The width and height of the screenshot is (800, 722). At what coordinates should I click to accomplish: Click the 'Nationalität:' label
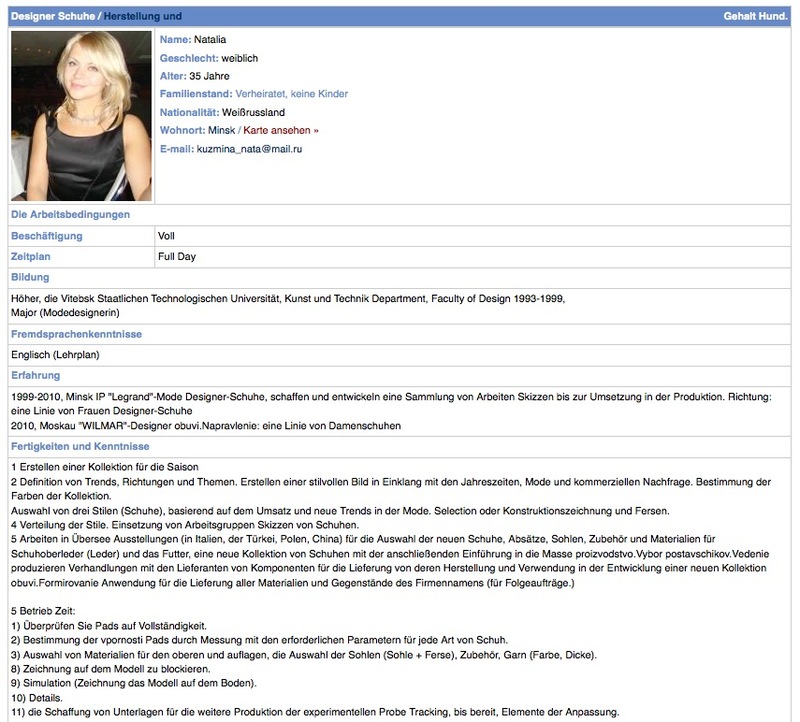189,112
